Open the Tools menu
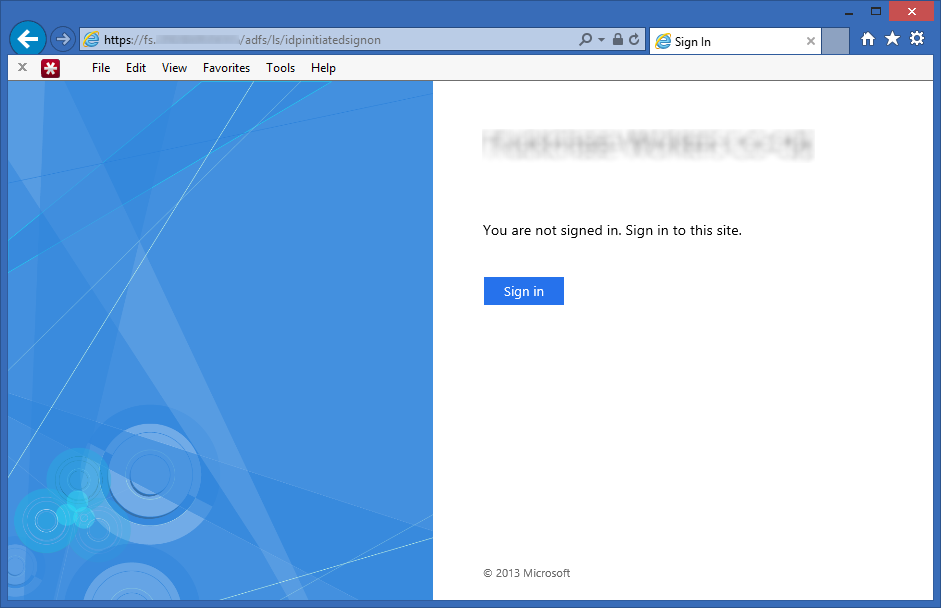The height and width of the screenshot is (608, 941). (280, 68)
